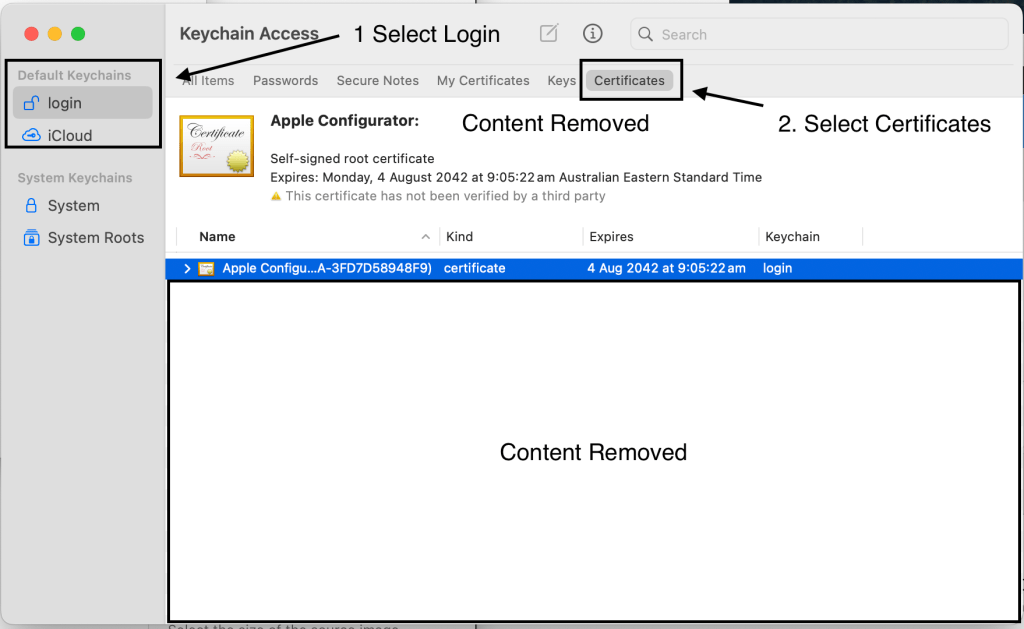Expand the Apple Configurator certificate row
The image size is (1024, 629).
click(x=187, y=268)
